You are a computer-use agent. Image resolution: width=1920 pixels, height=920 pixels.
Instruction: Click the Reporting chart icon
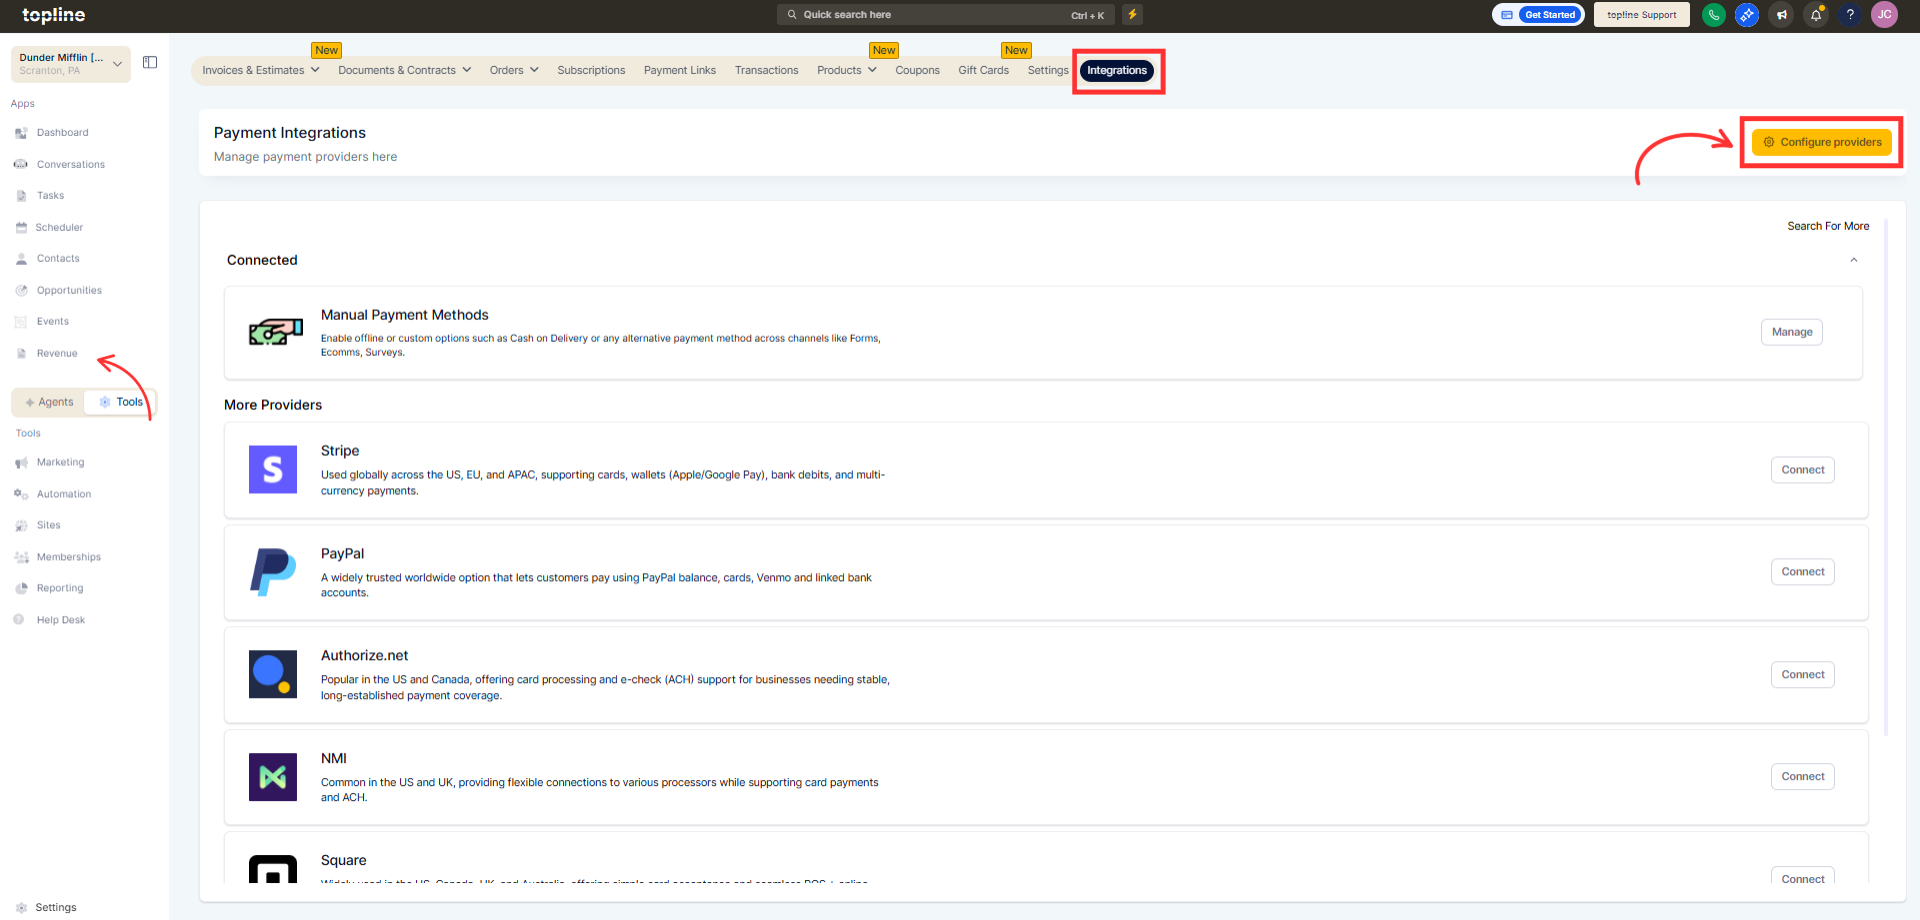21,589
